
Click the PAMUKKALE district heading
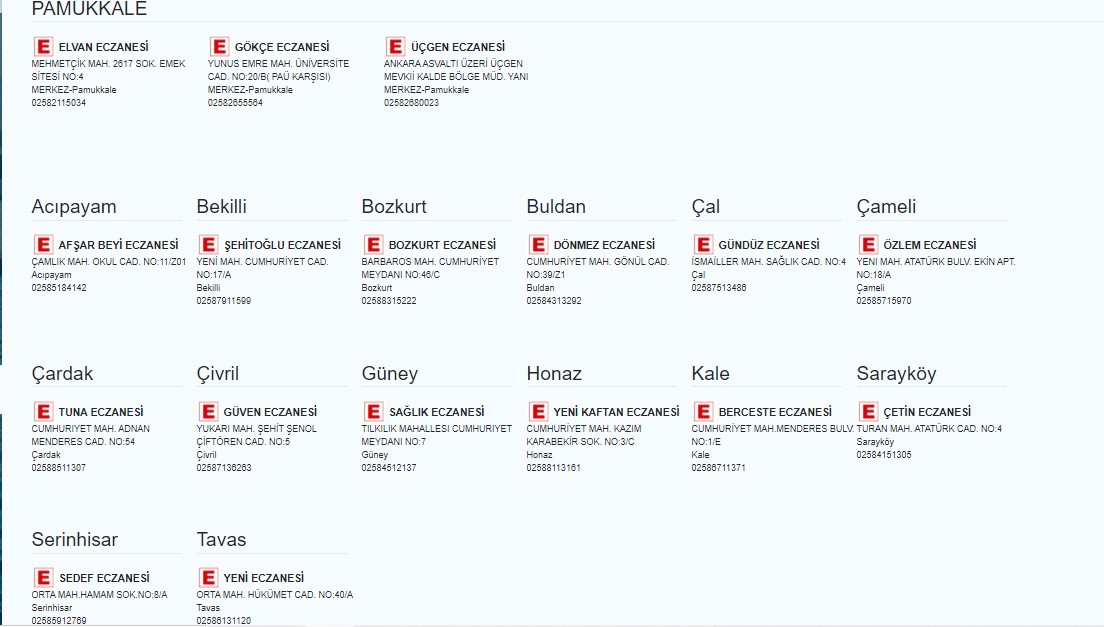click(x=89, y=9)
